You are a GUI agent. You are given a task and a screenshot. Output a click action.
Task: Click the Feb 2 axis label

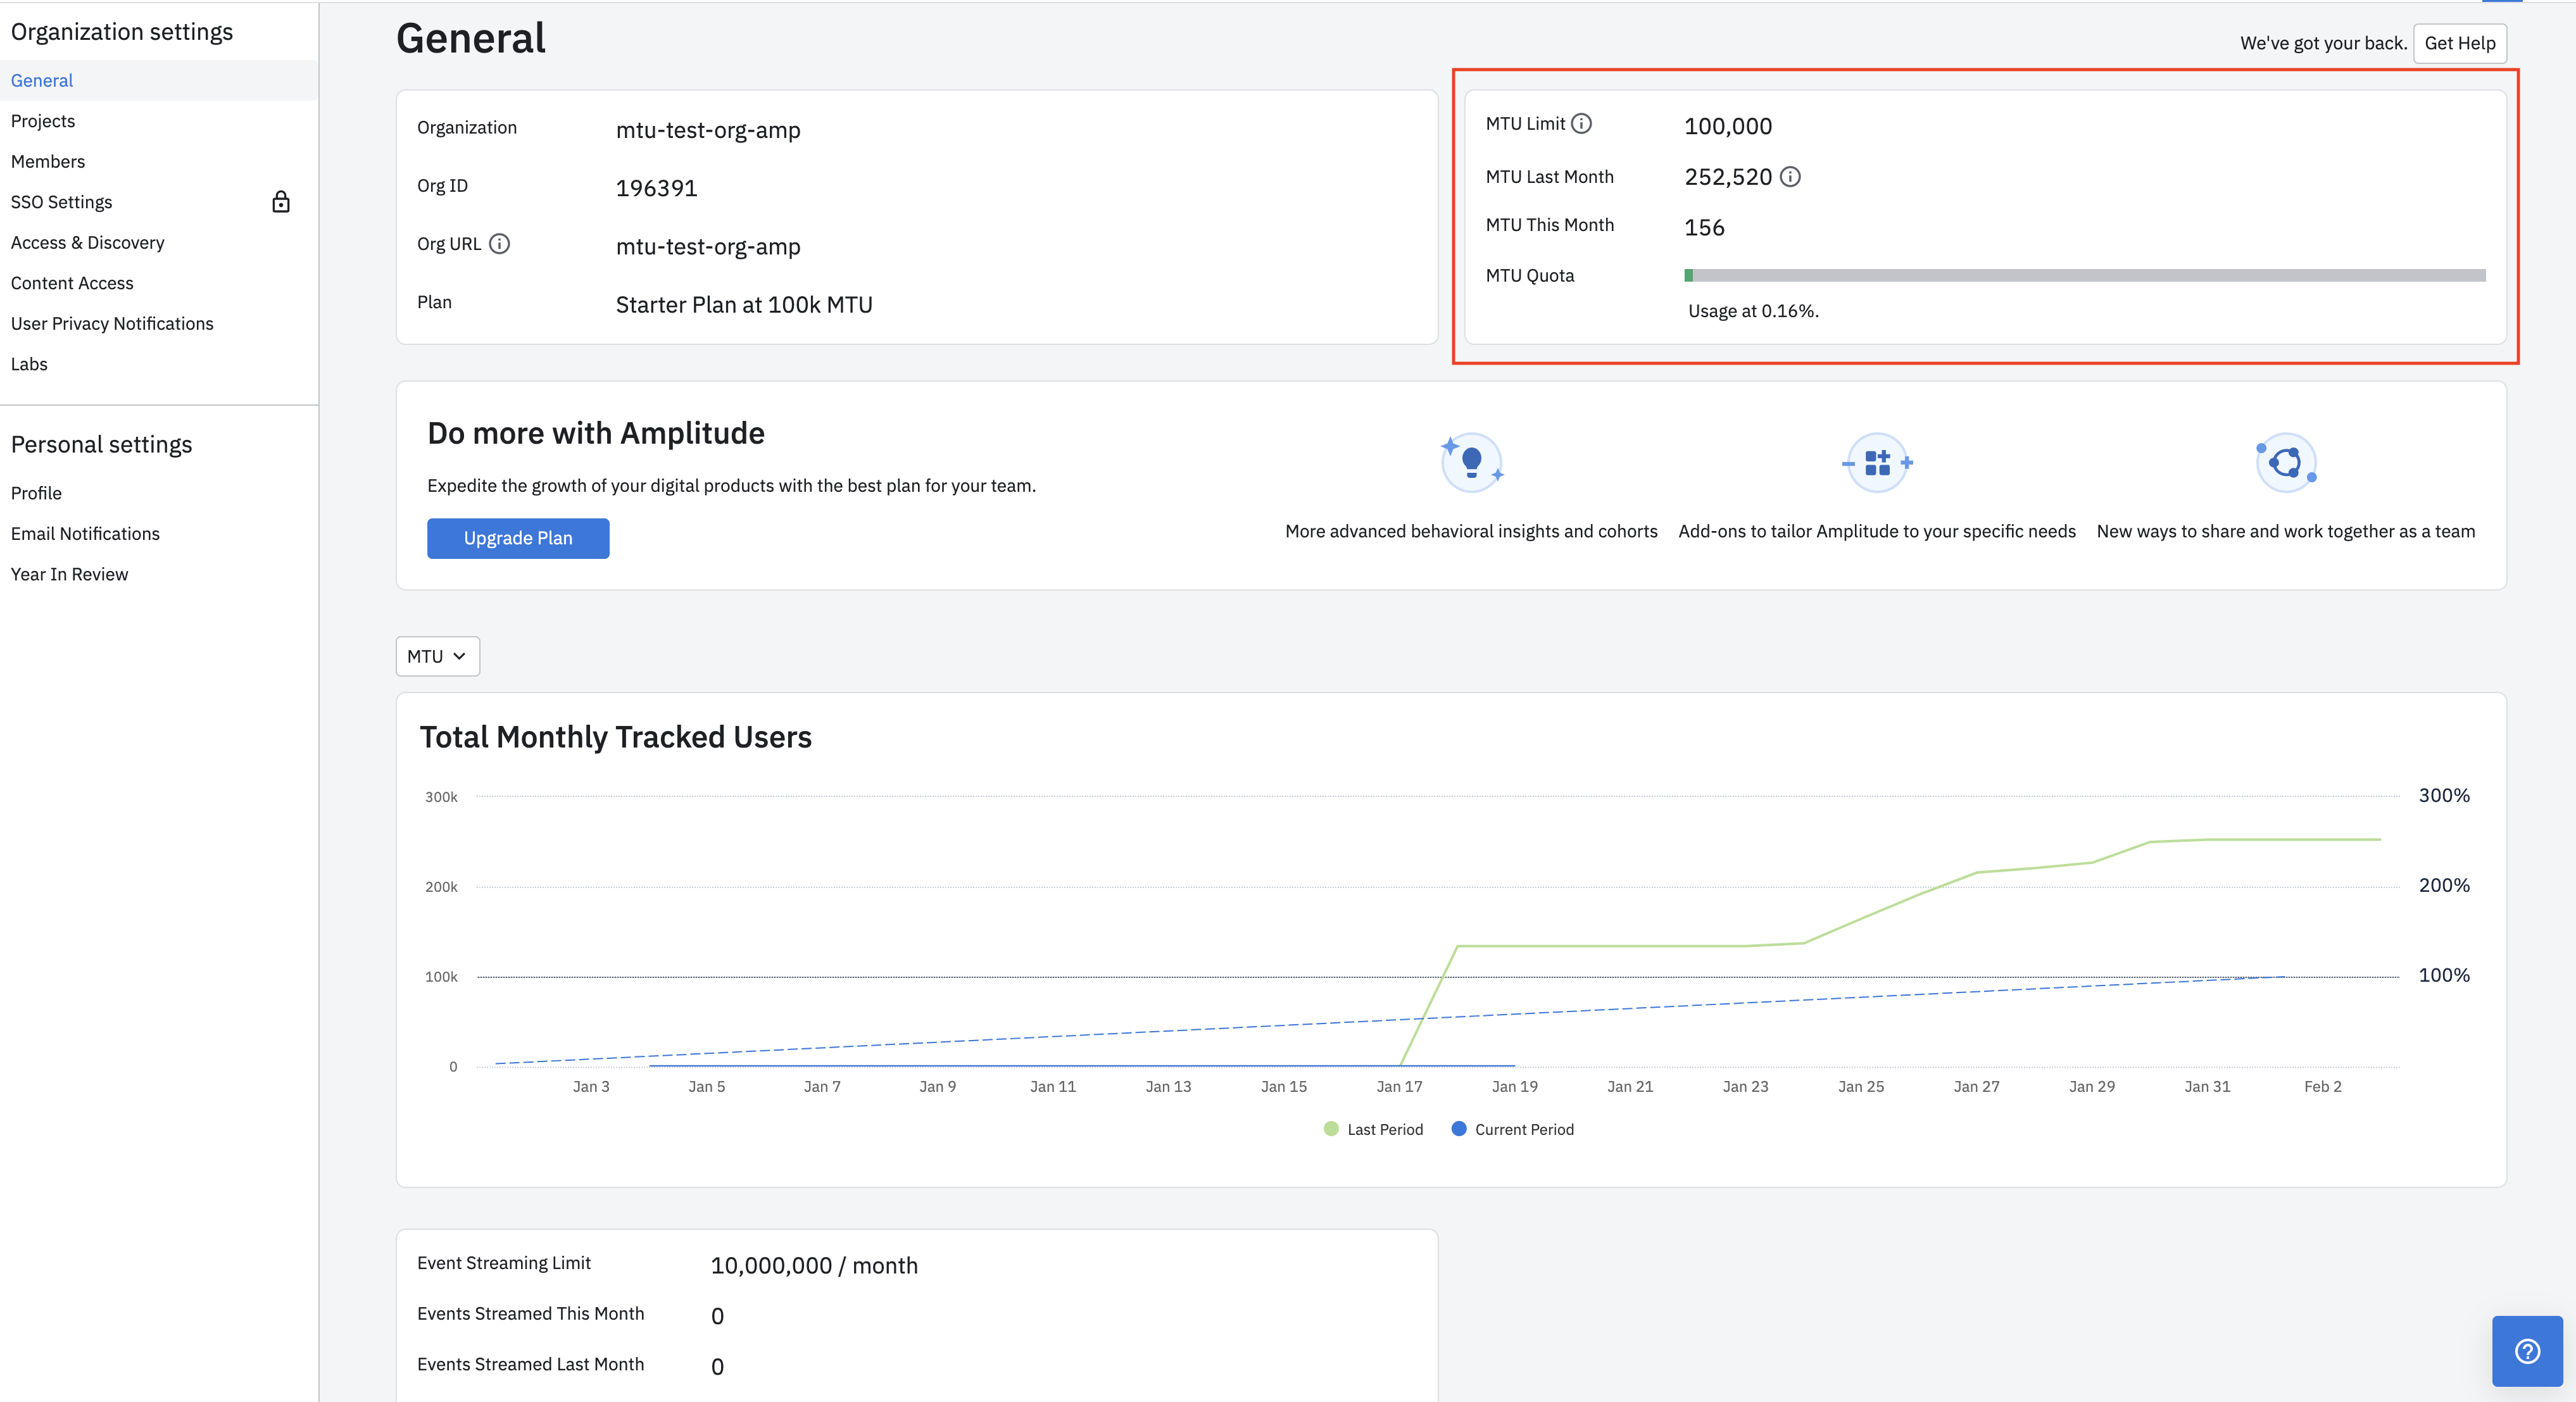pyautogui.click(x=2322, y=1086)
